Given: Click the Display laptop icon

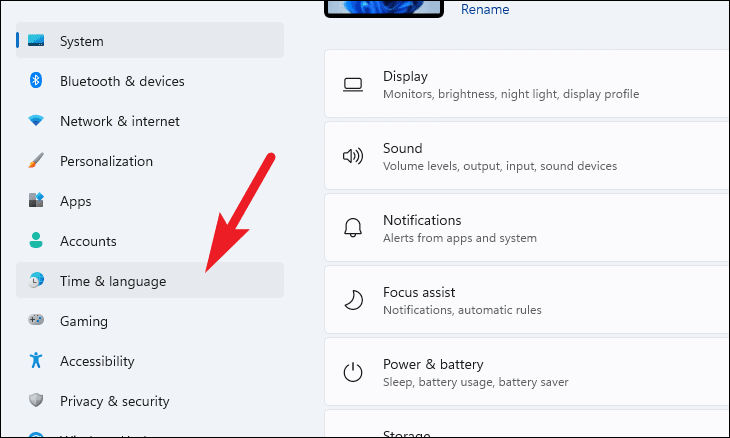Looking at the screenshot, I should pos(353,85).
